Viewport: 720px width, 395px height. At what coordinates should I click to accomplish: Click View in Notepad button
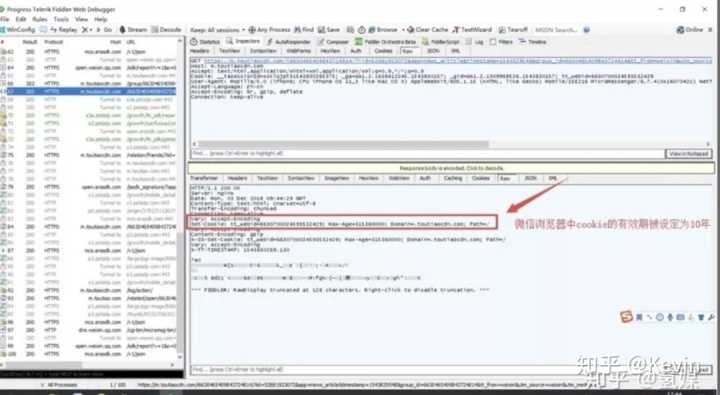689,154
